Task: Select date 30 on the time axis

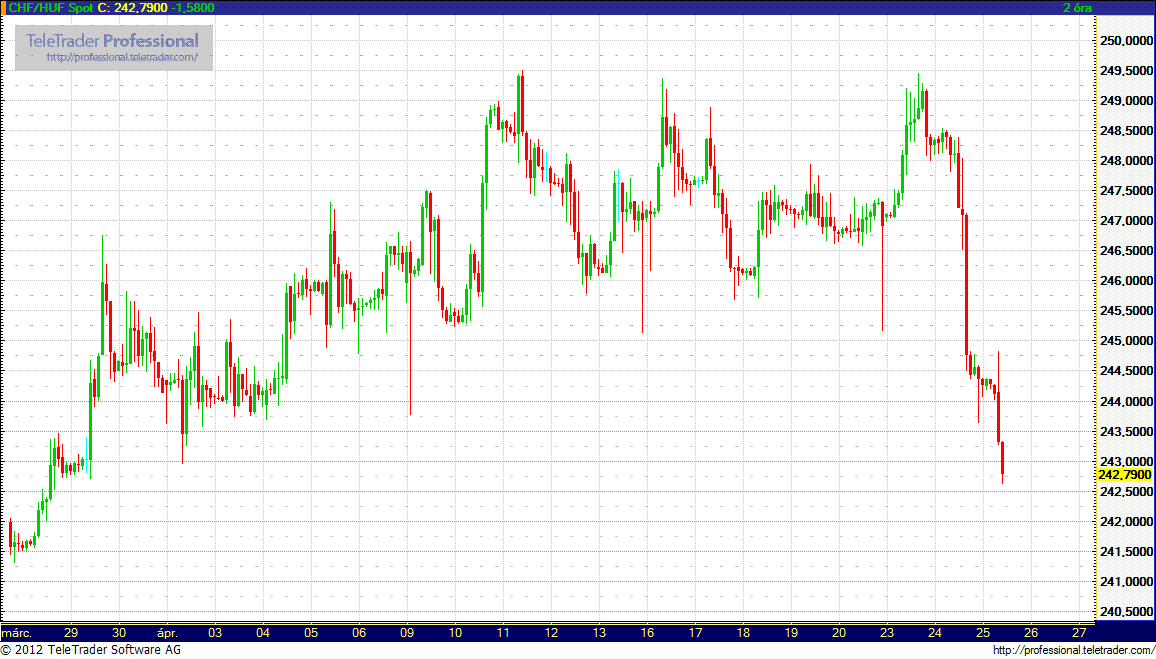Action: coord(119,633)
